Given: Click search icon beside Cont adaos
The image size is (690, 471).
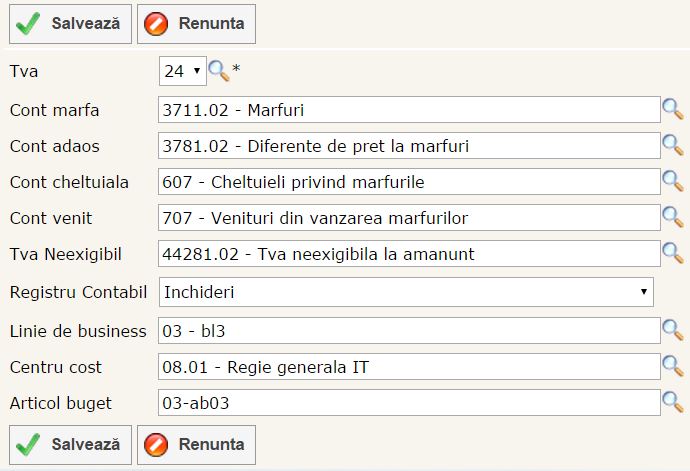Looking at the screenshot, I should [673, 144].
